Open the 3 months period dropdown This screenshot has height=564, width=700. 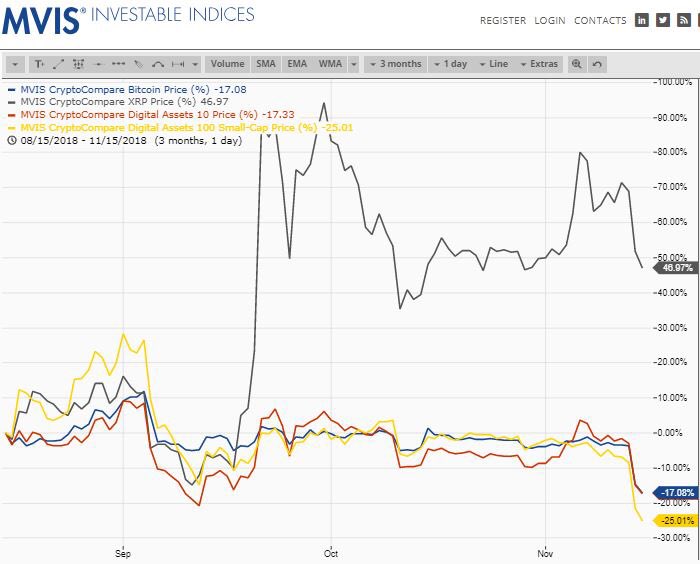tap(396, 64)
